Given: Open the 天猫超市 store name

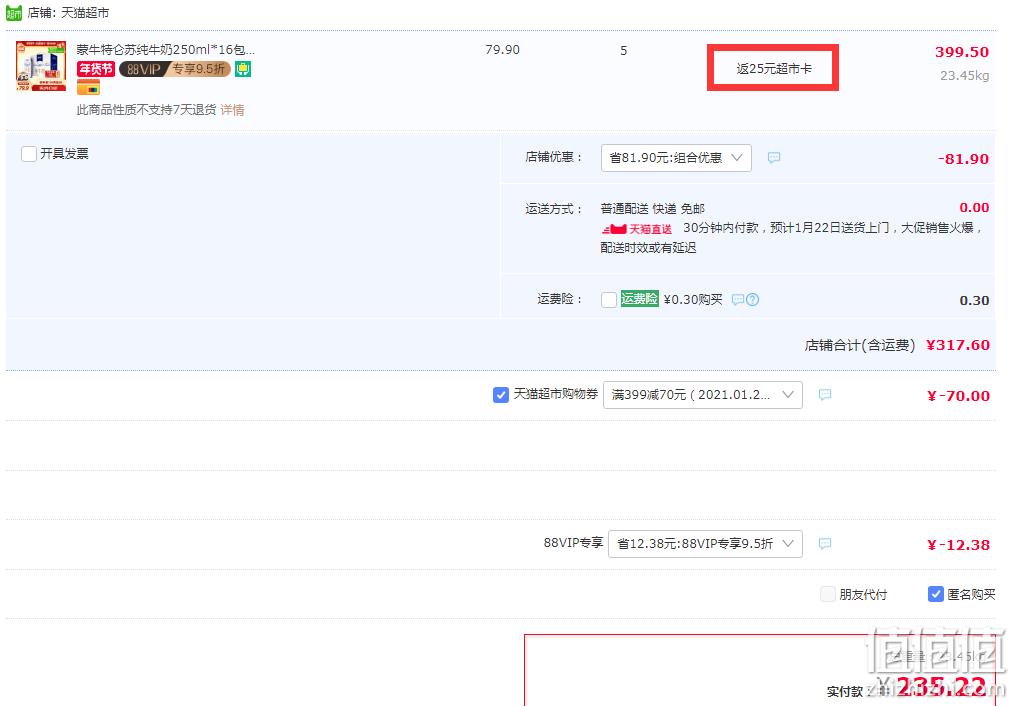Looking at the screenshot, I should [85, 12].
